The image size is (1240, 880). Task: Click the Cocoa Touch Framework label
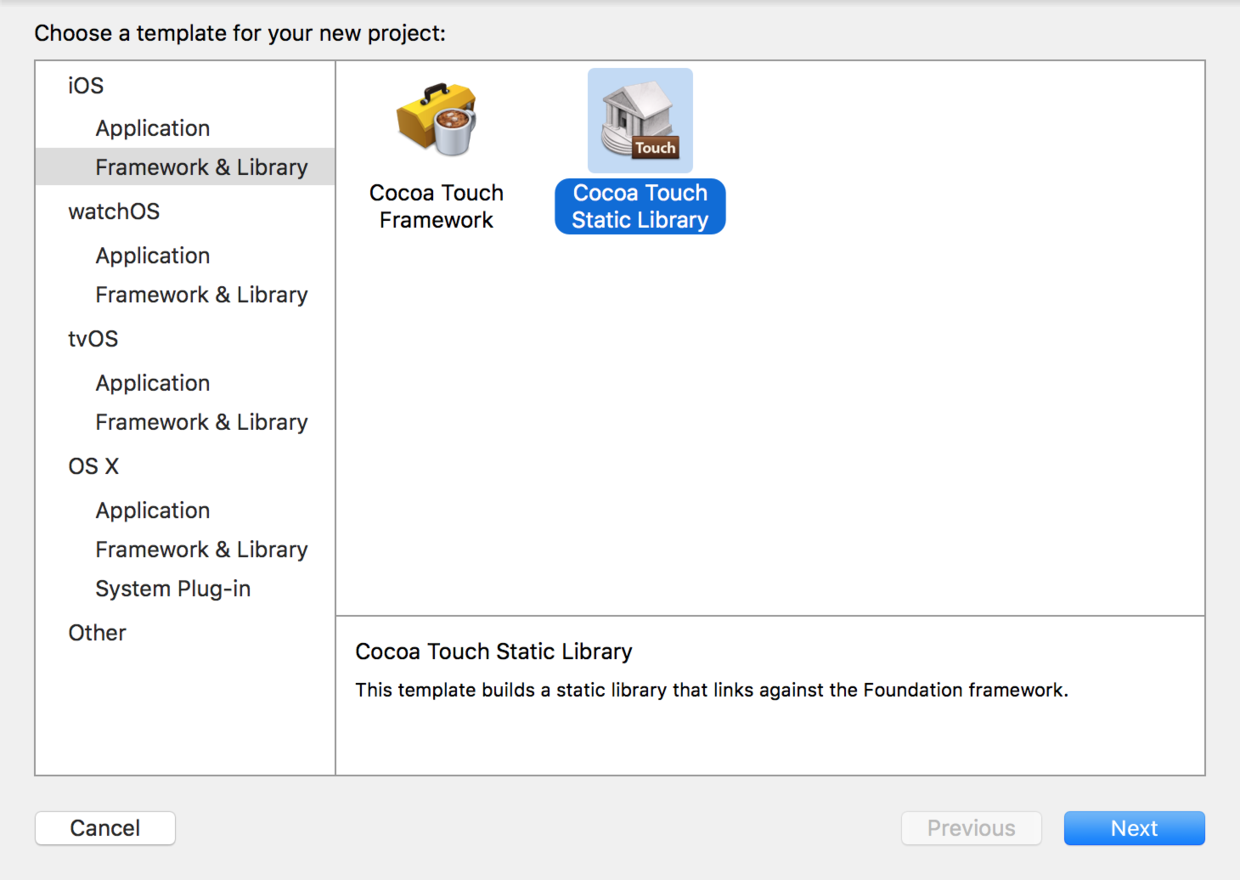pos(437,206)
